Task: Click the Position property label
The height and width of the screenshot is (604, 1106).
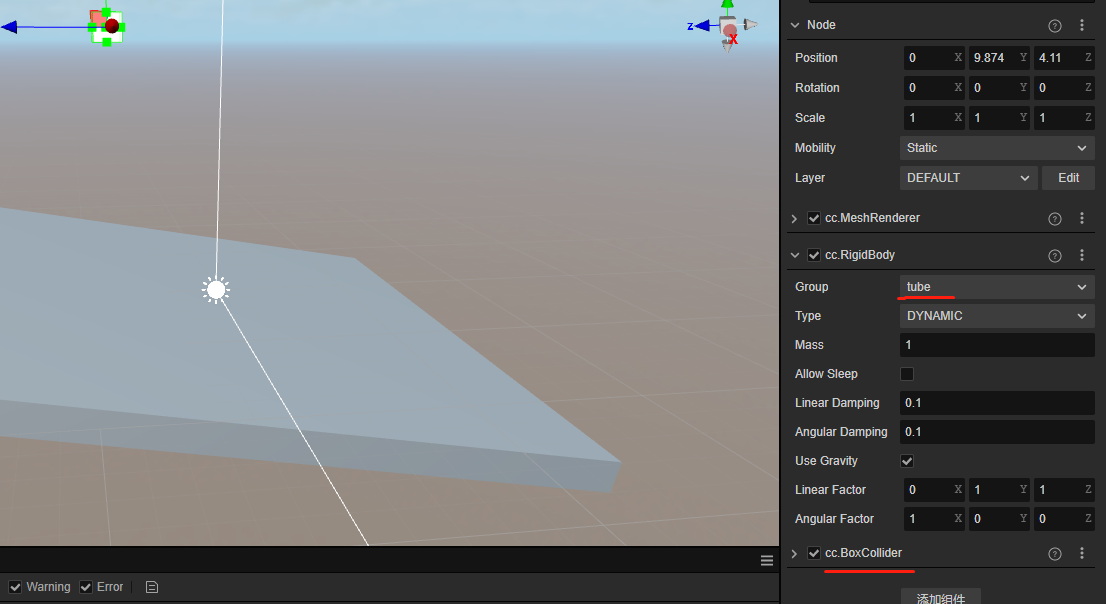Action: [816, 58]
